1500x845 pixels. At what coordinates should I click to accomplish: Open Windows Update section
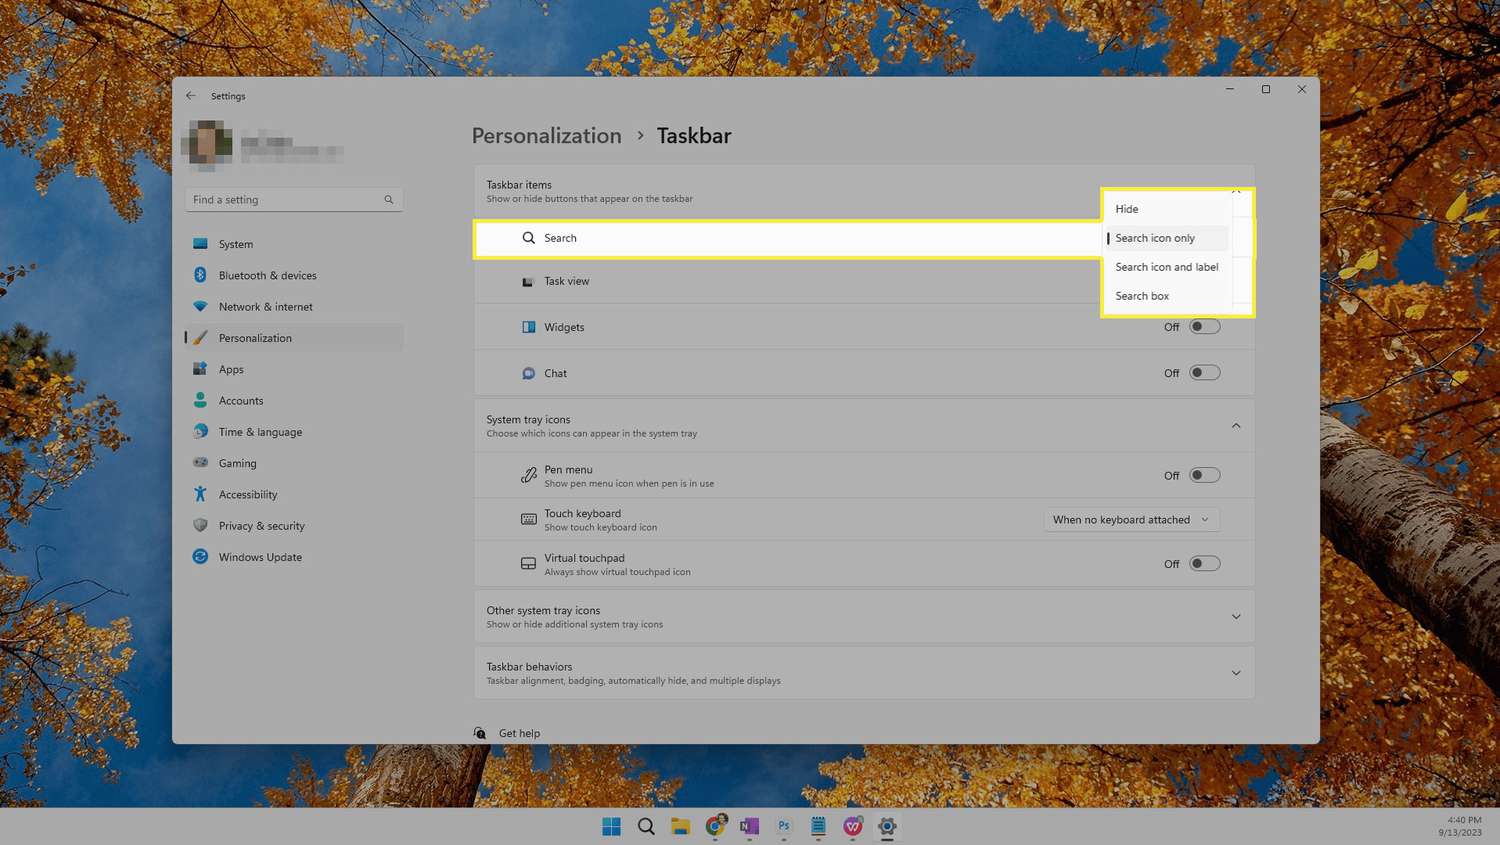[x=260, y=557]
